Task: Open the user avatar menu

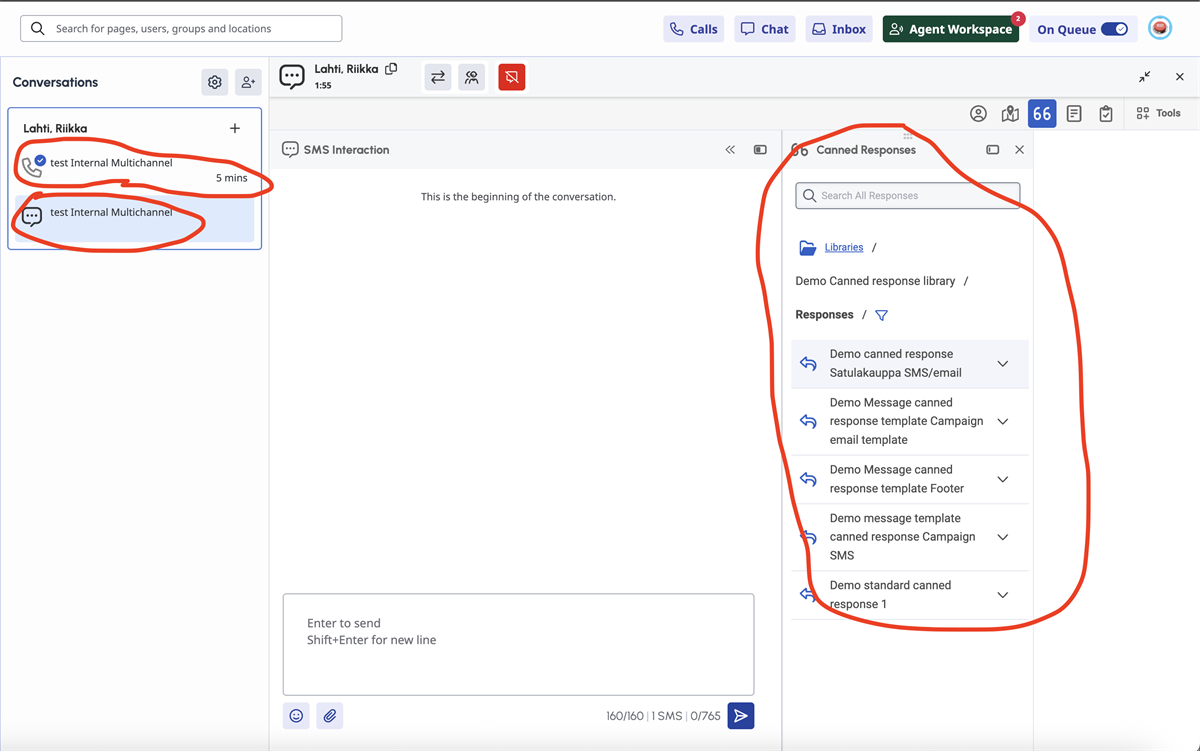Action: point(1160,29)
